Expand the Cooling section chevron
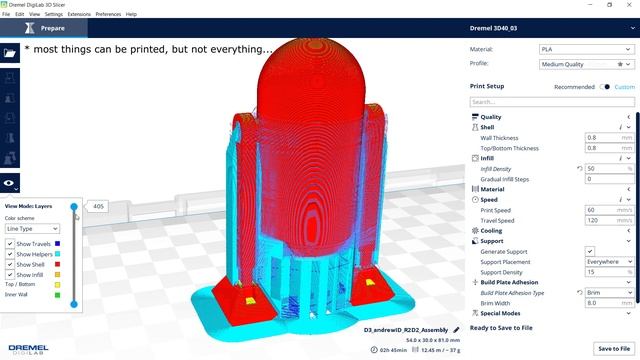Viewport: 640px width, 360px height. [x=629, y=231]
